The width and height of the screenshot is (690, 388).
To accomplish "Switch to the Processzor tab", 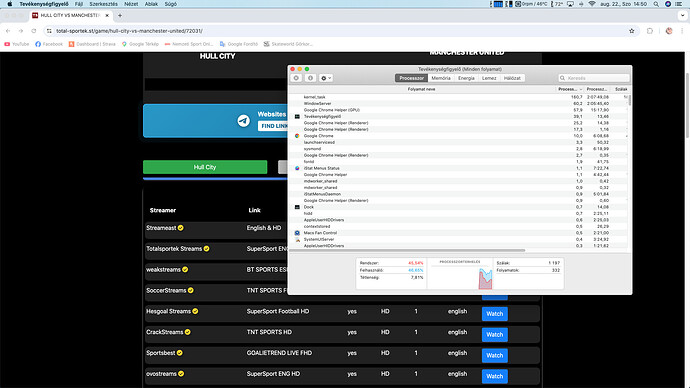I will [x=411, y=78].
